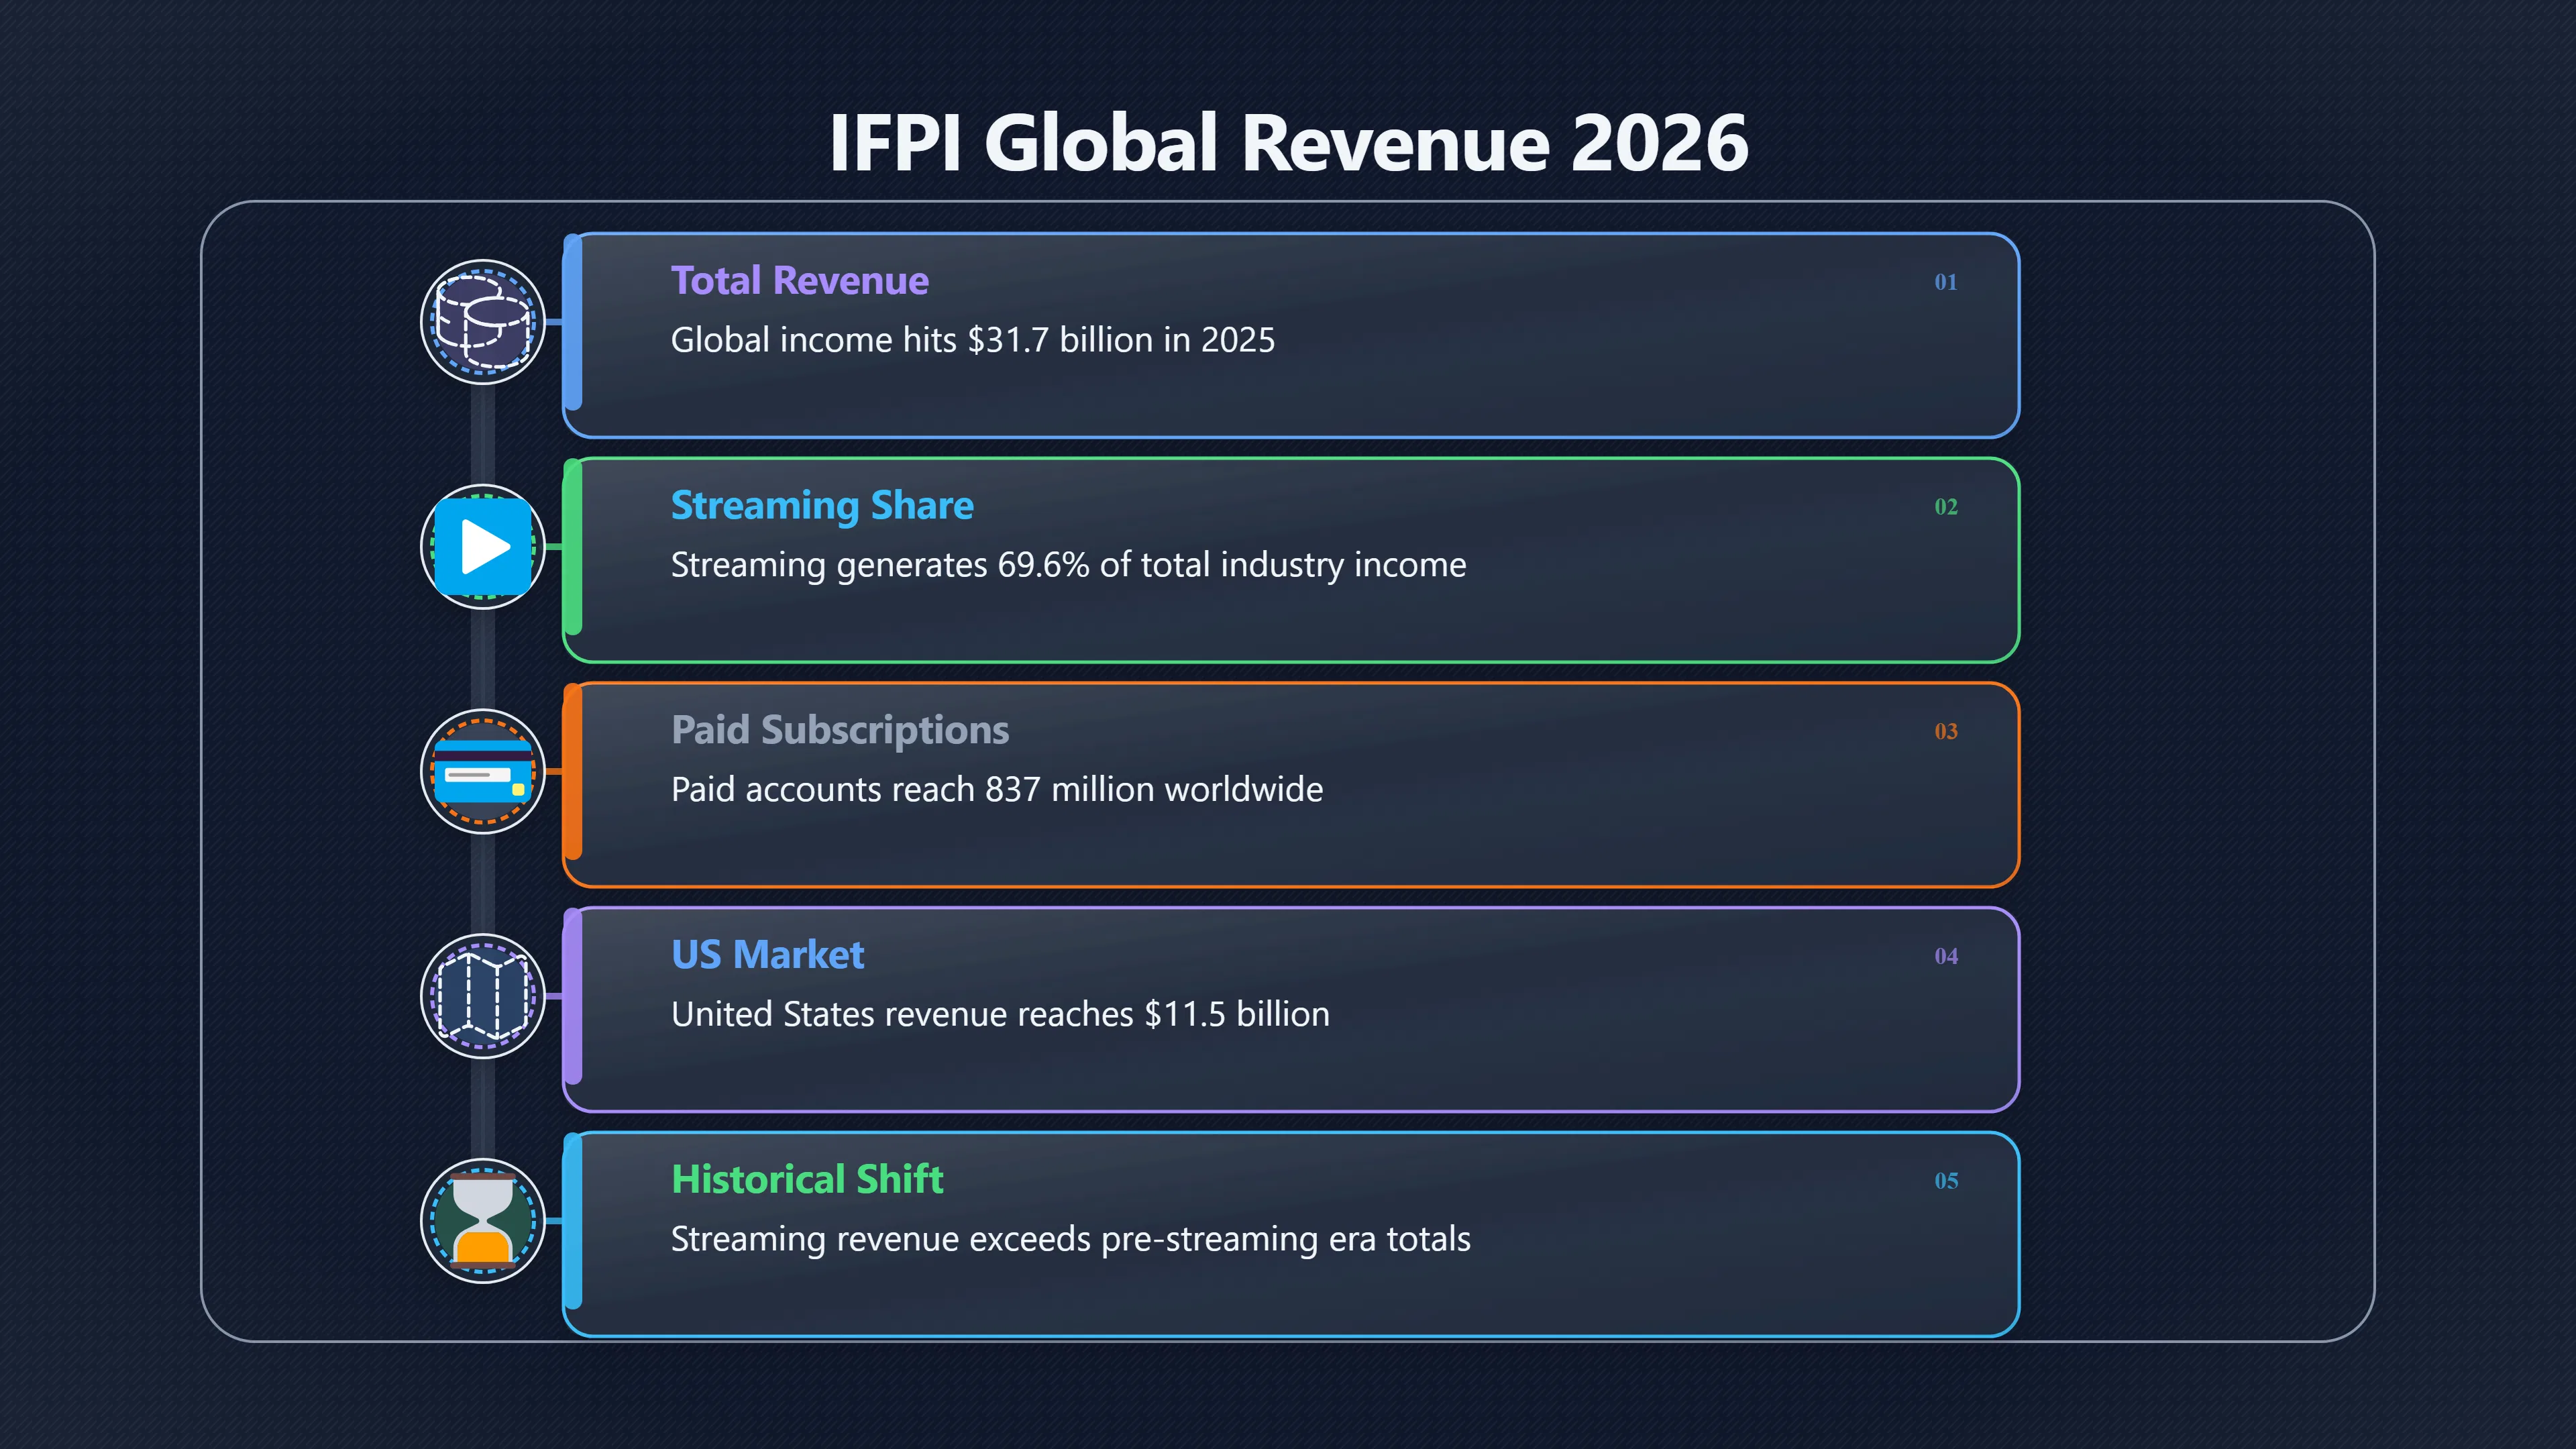
Task: Select the Paid Subscriptions heading
Action: 840,731
